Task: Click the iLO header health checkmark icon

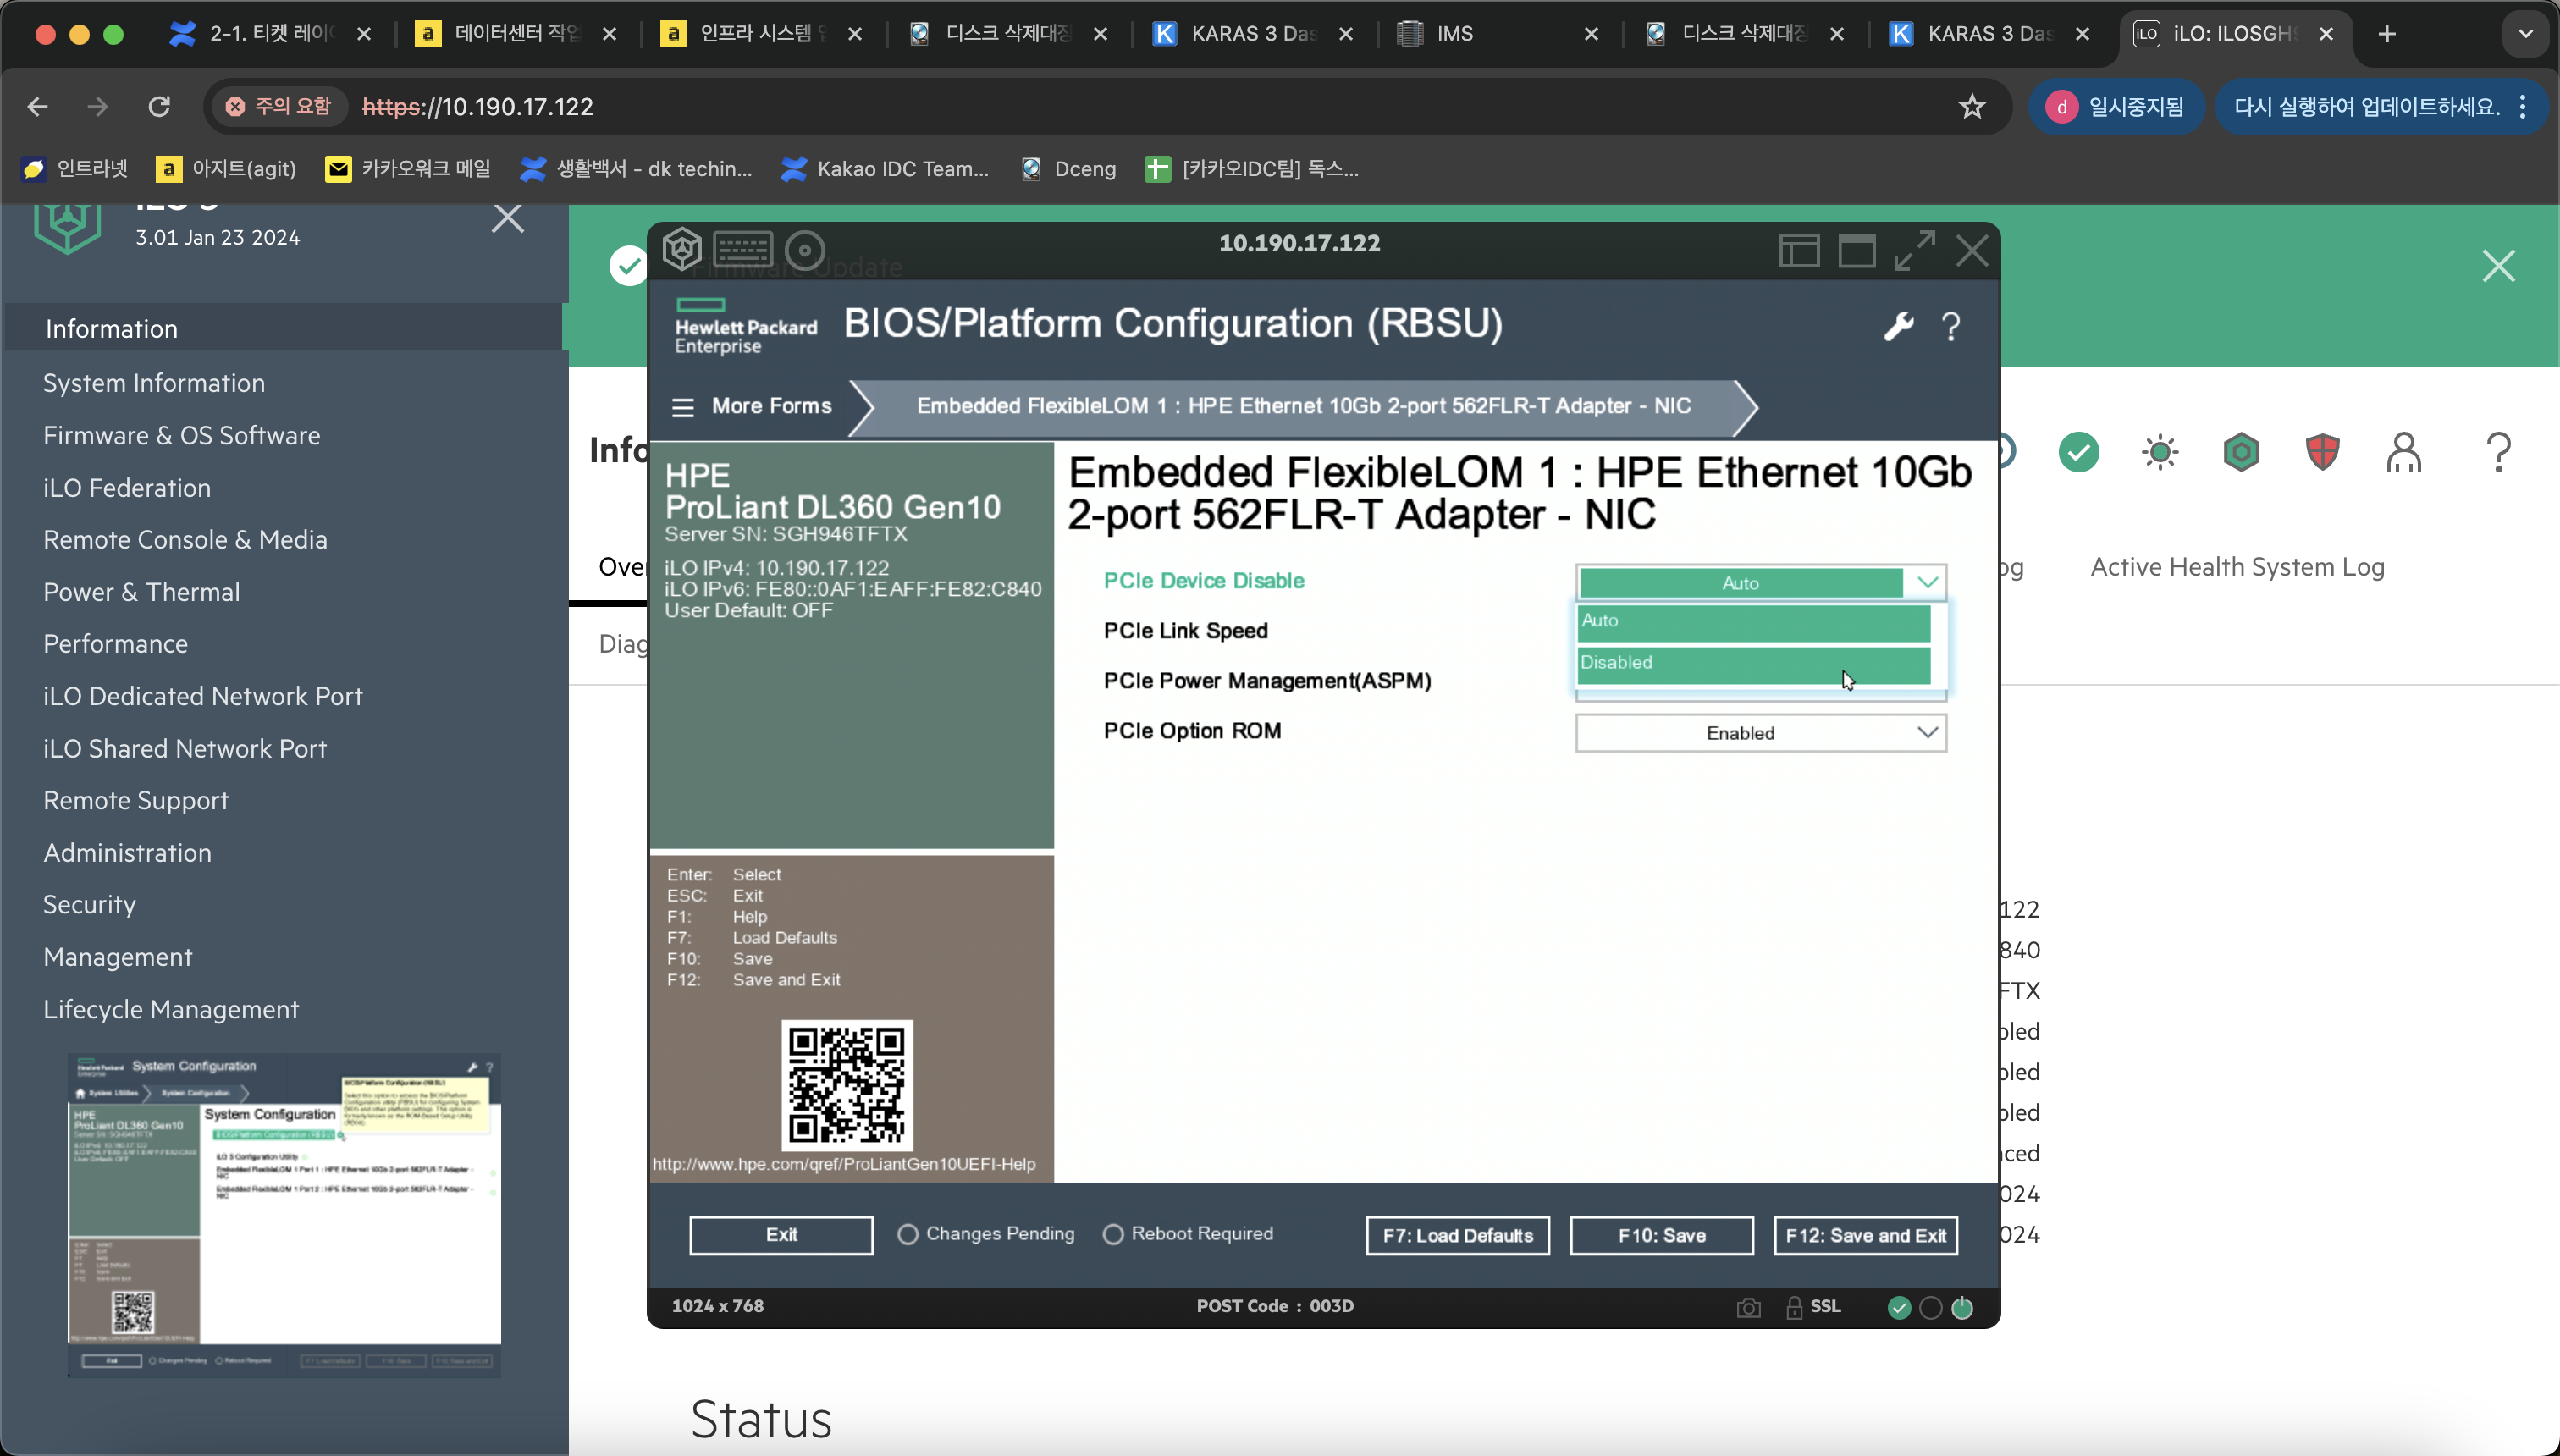Action: click(2079, 452)
